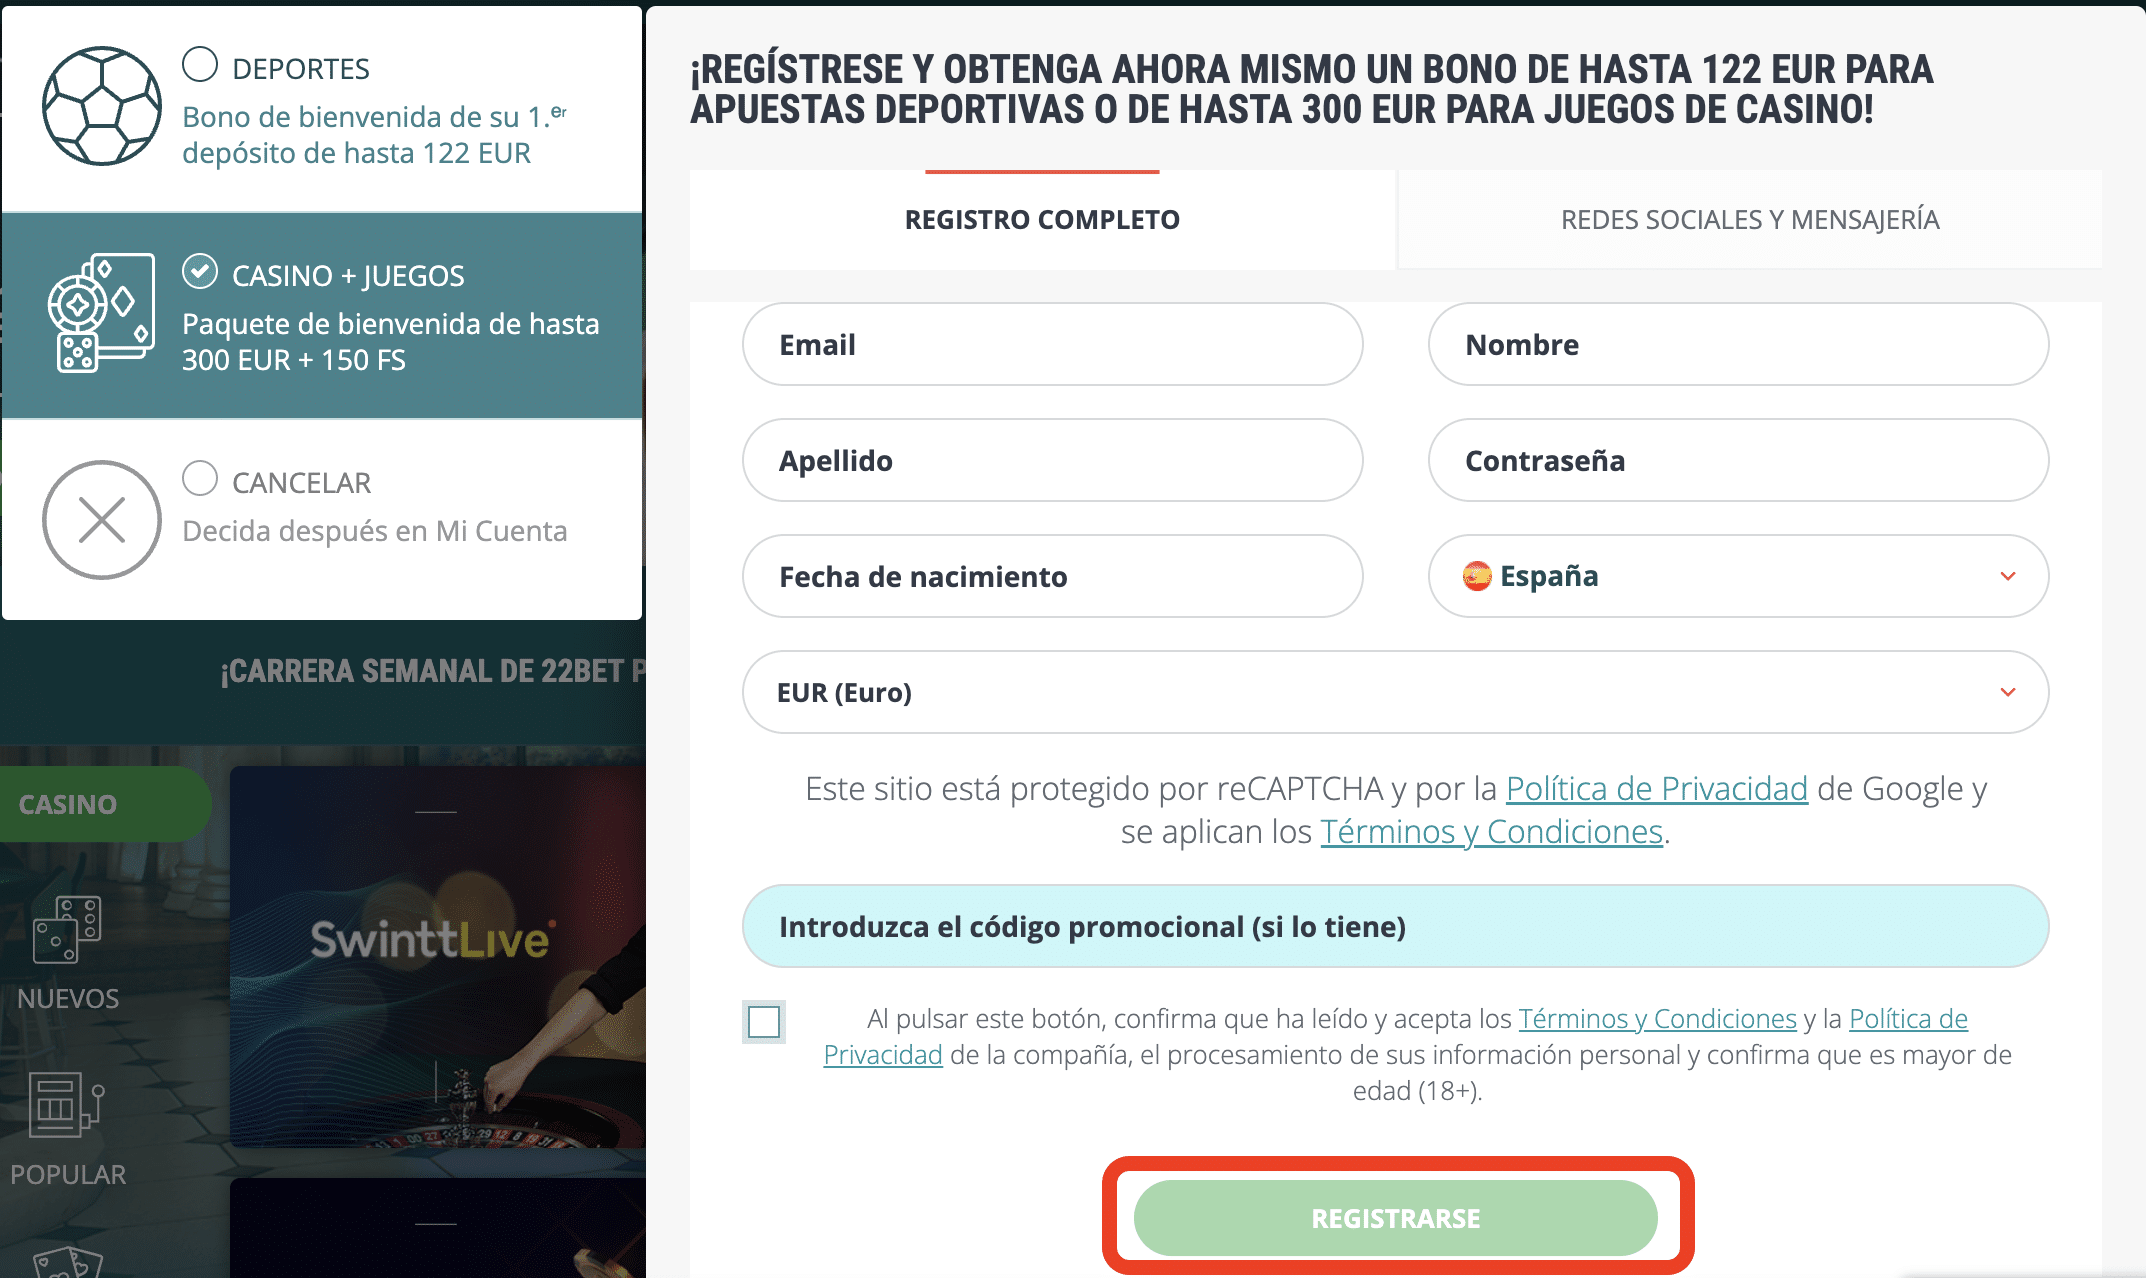Open the Popular slot machine icon

tap(67, 1105)
